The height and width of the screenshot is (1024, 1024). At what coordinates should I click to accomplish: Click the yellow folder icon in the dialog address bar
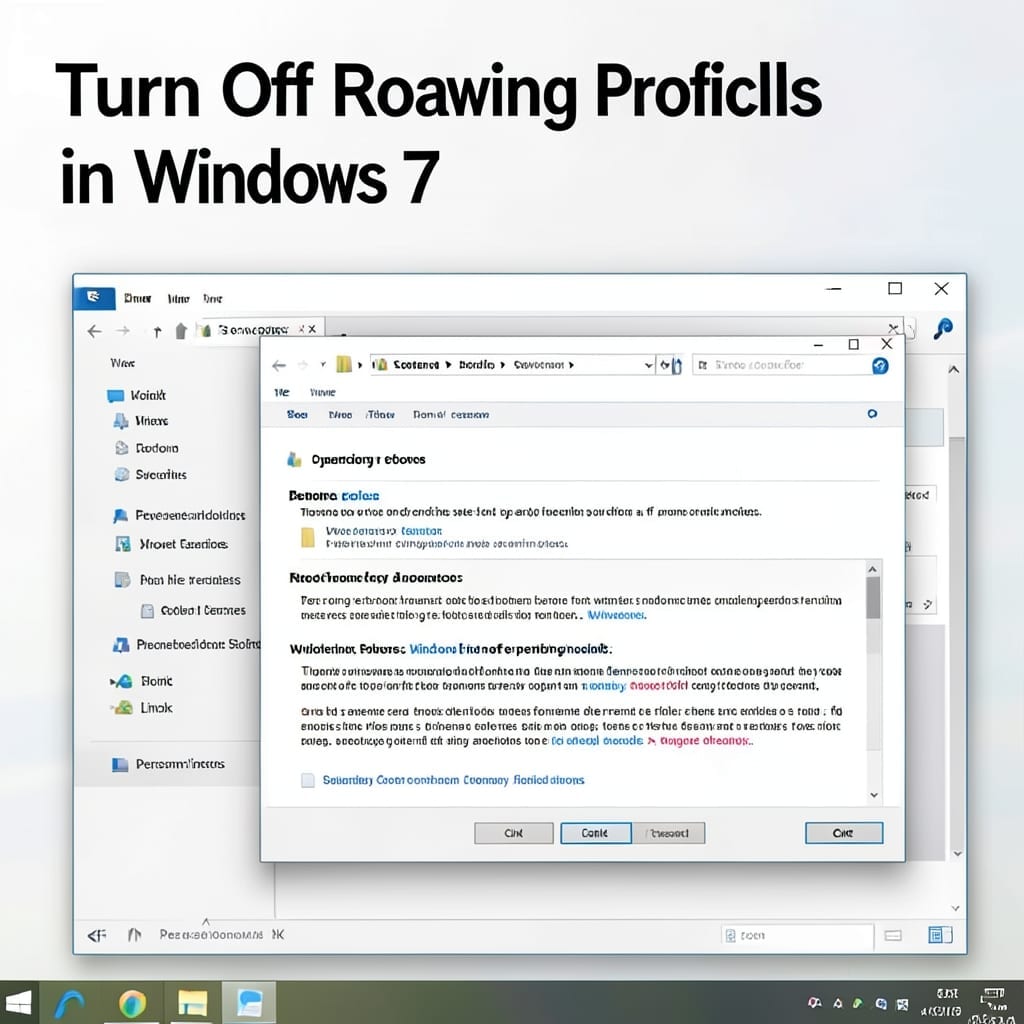click(344, 364)
